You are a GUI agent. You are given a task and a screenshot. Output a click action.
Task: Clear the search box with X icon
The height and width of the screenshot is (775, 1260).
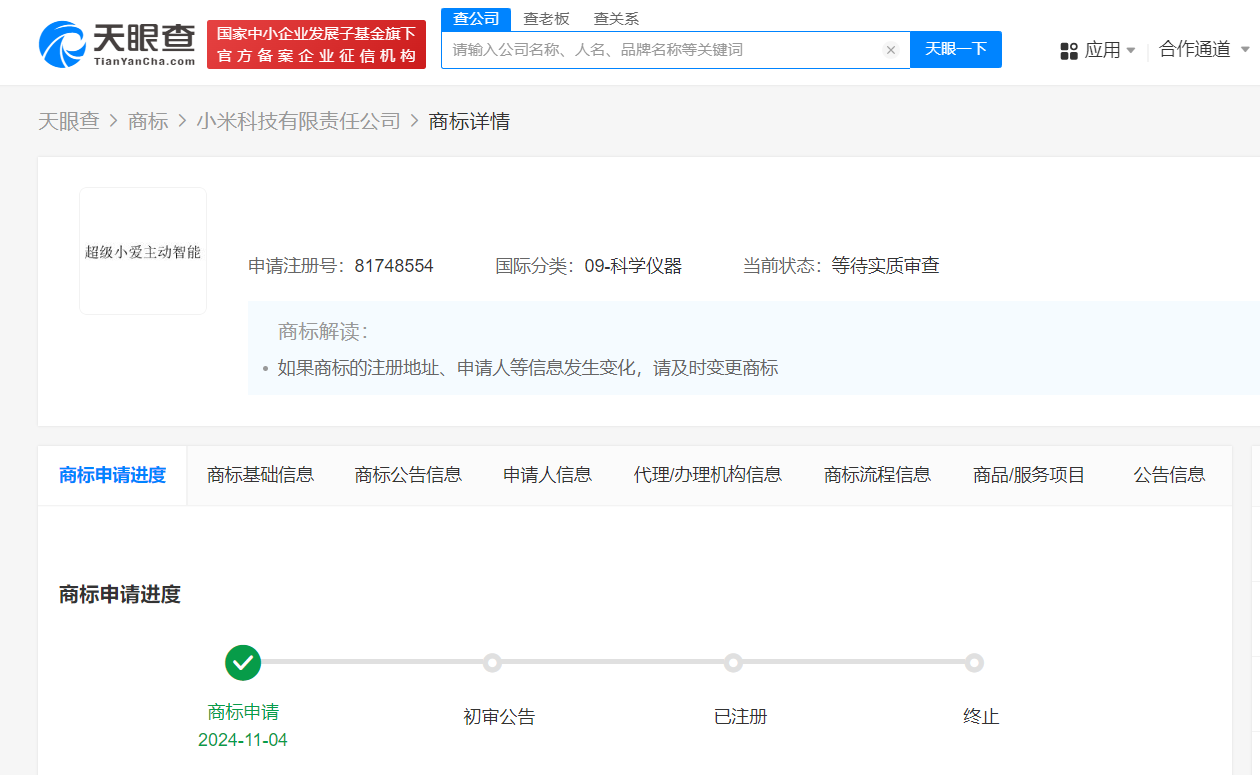pyautogui.click(x=890, y=50)
